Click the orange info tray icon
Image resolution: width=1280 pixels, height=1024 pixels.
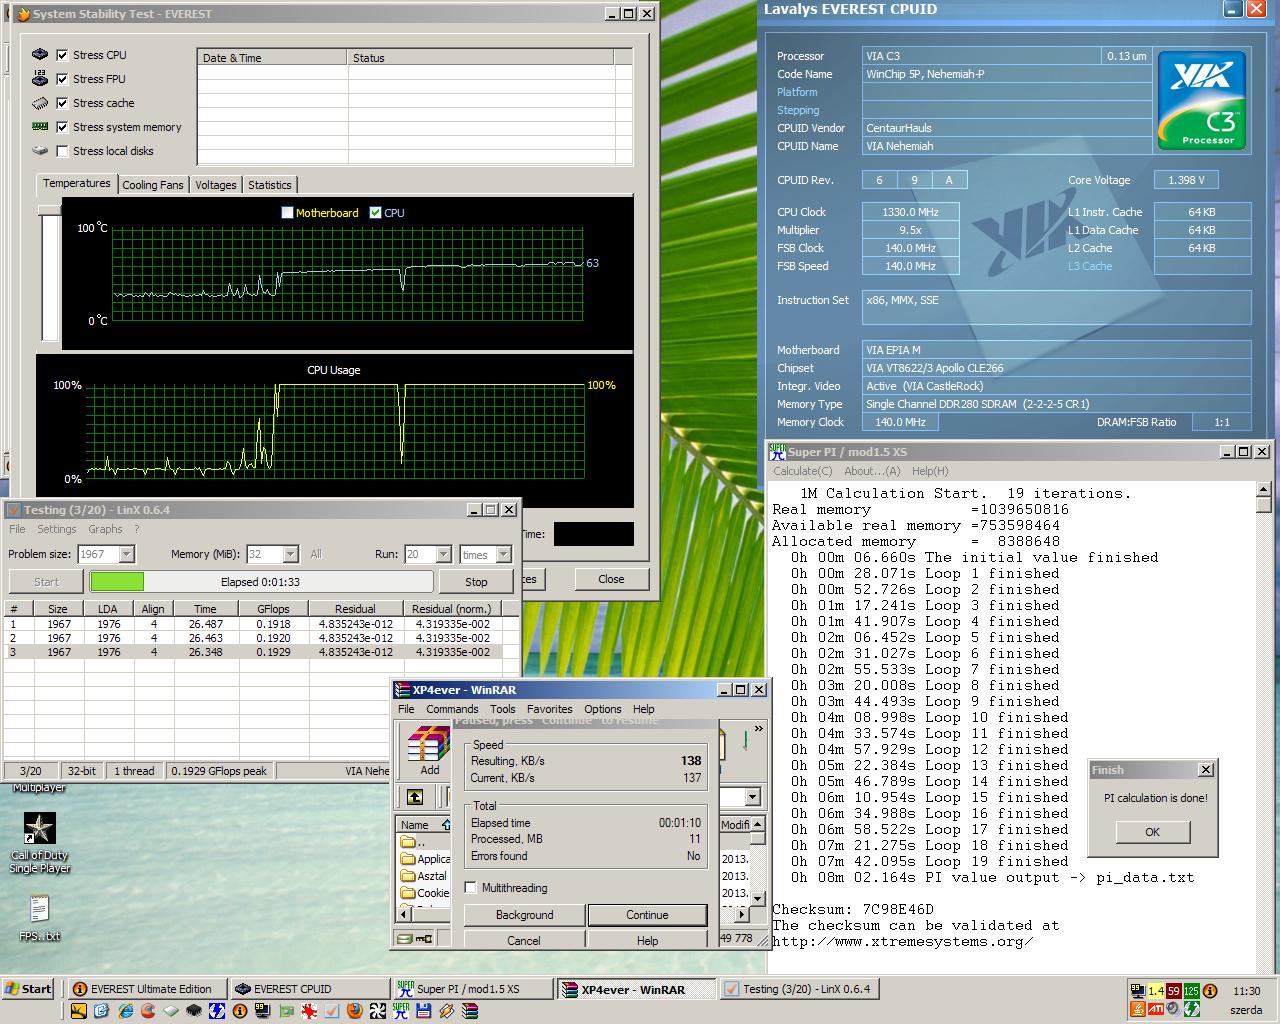pos(1210,991)
